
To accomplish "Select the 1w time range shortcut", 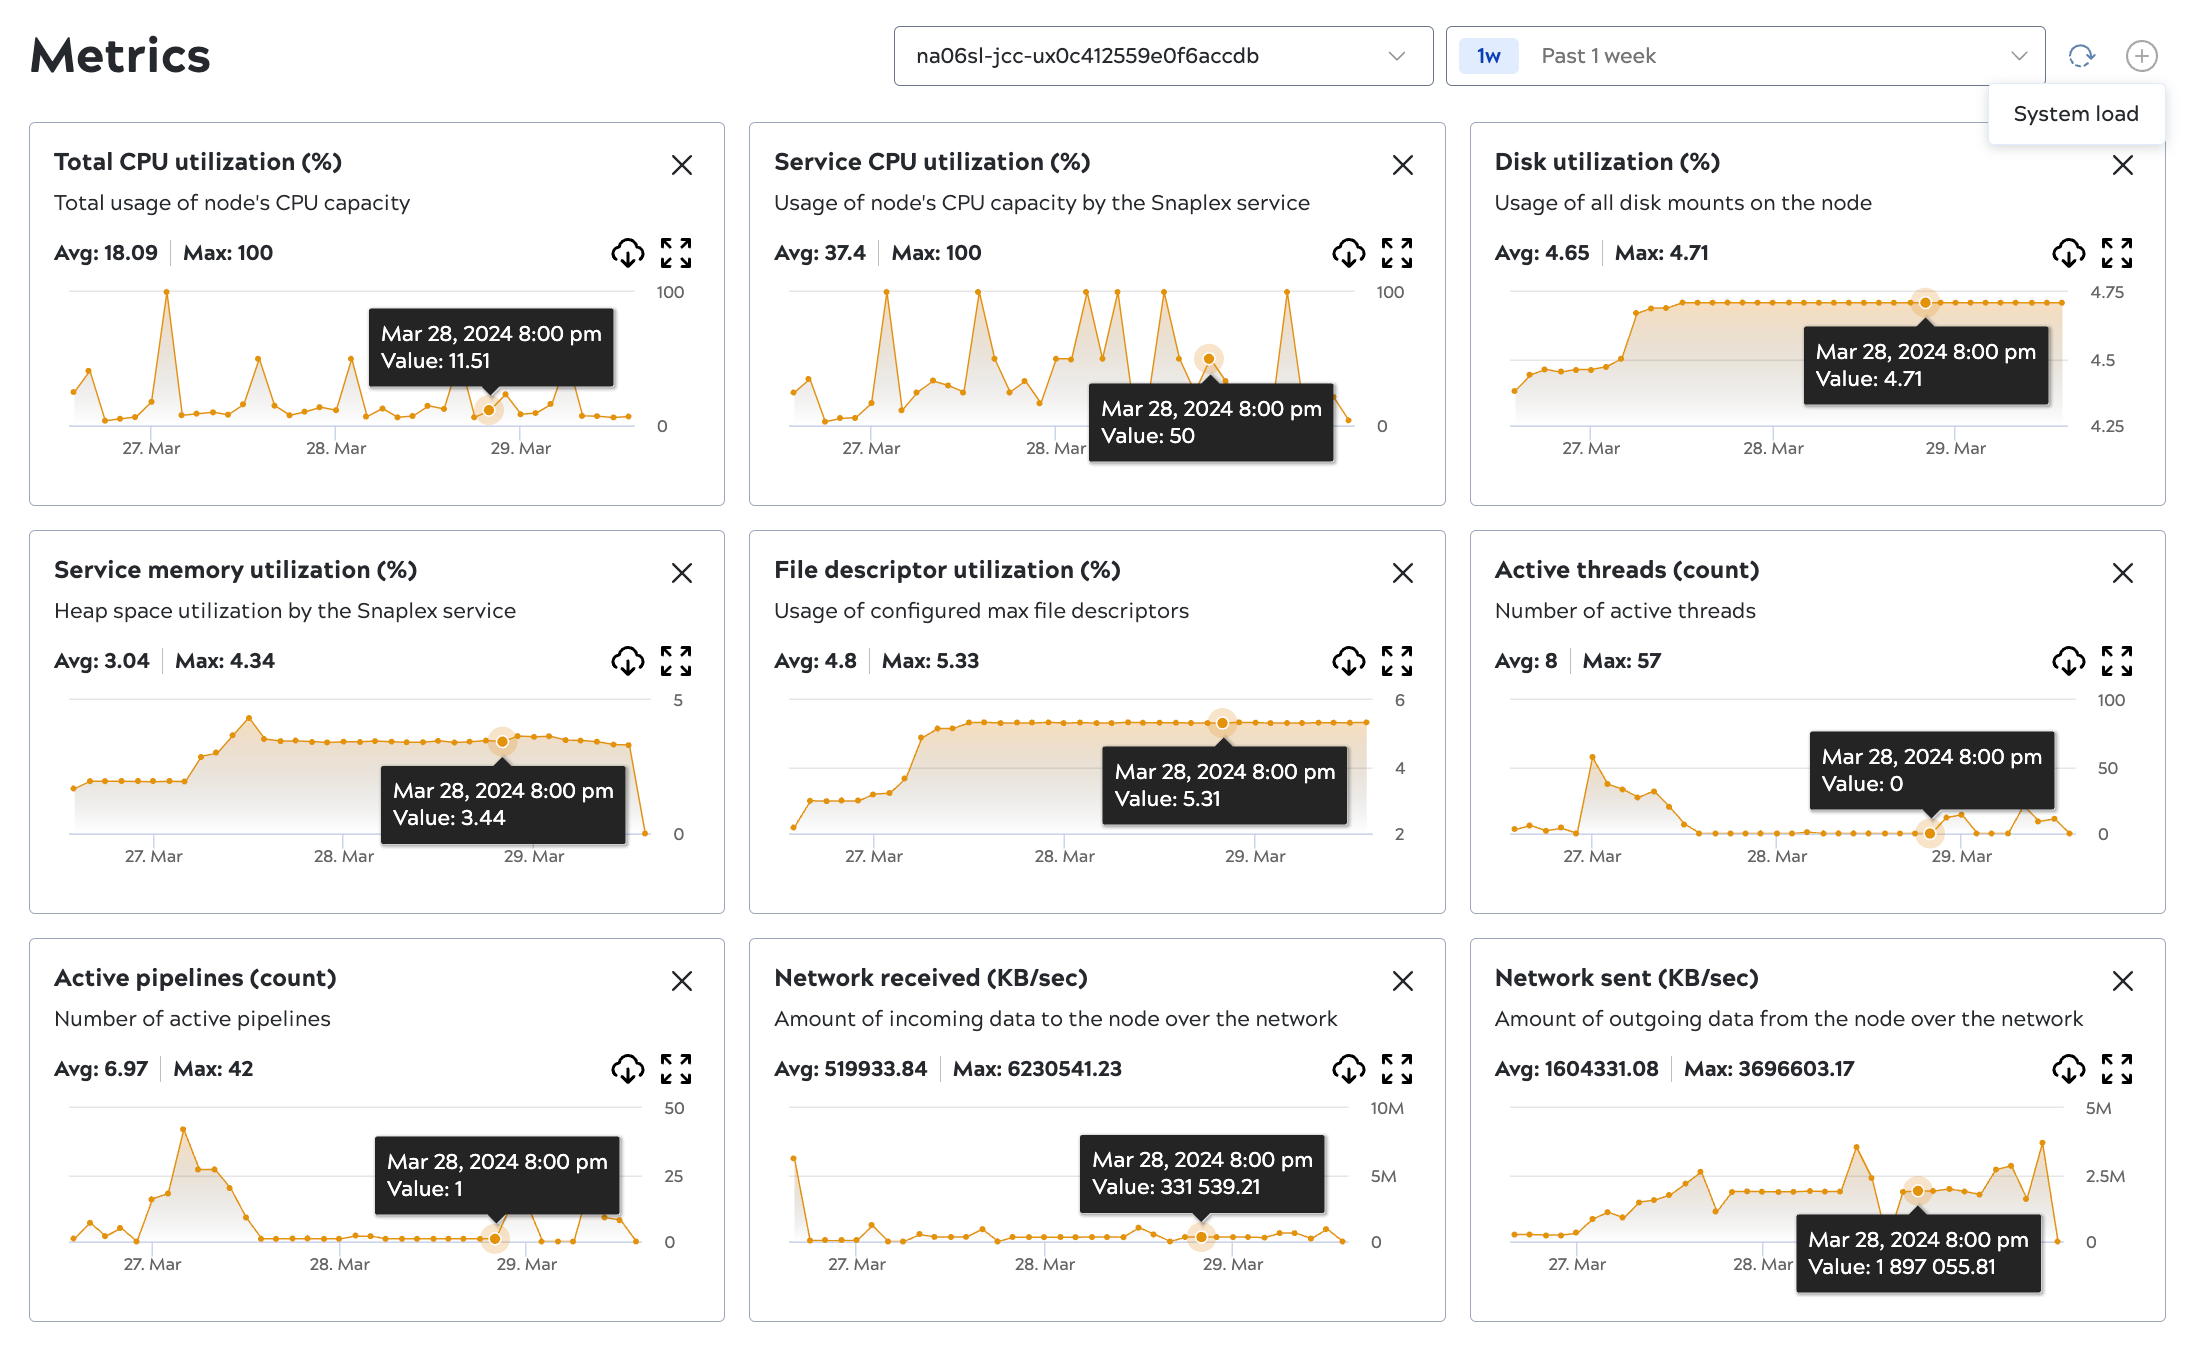I will click(x=1489, y=56).
